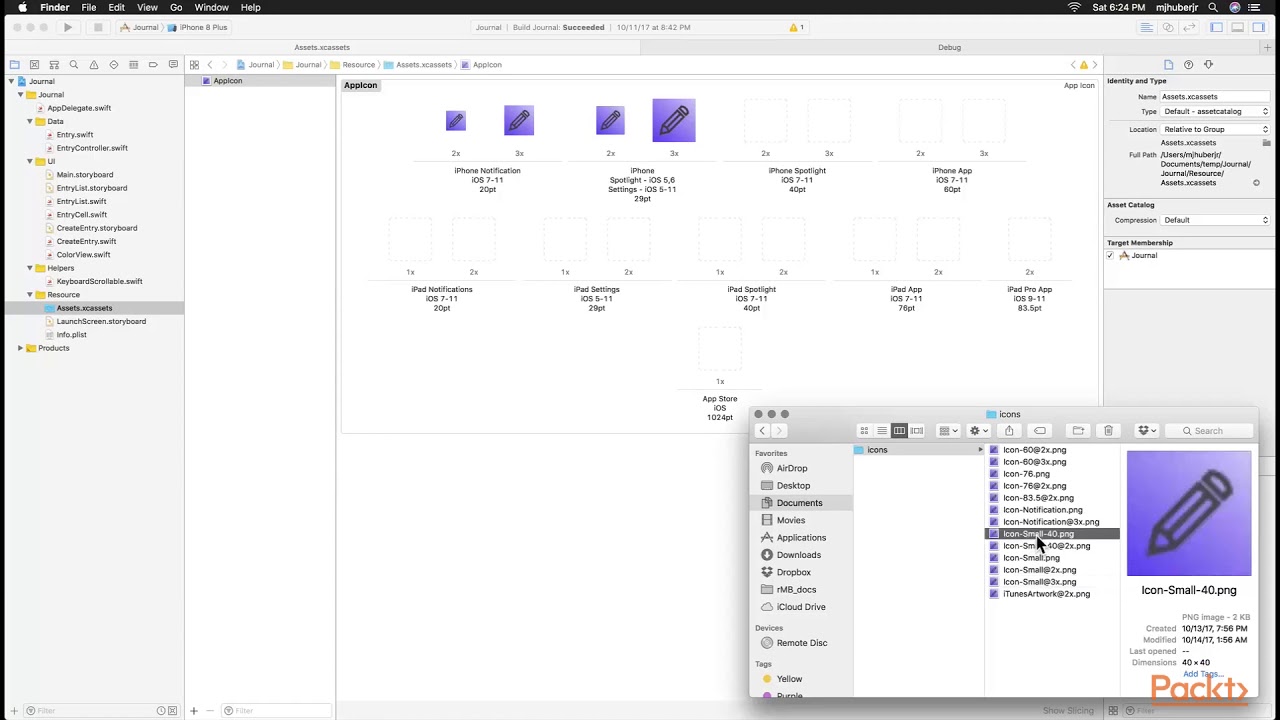Click the related items grid icon in jump bar
The width and height of the screenshot is (1280, 720).
194,65
